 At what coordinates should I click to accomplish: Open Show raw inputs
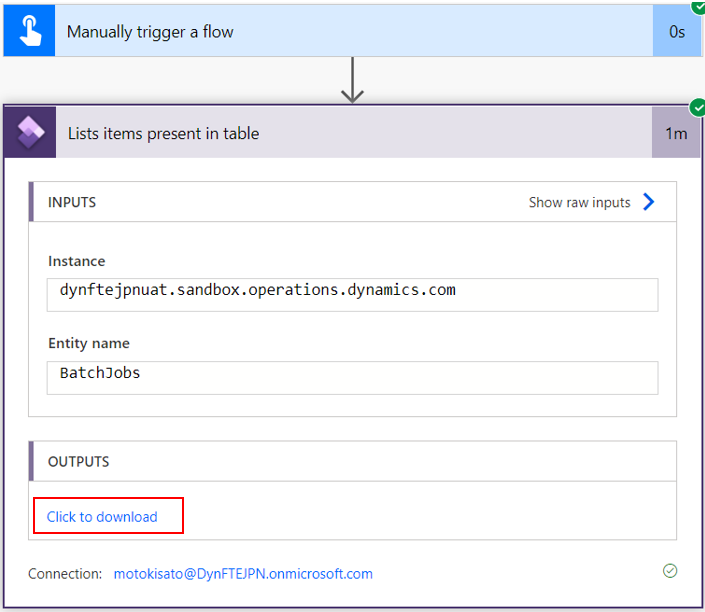(580, 202)
